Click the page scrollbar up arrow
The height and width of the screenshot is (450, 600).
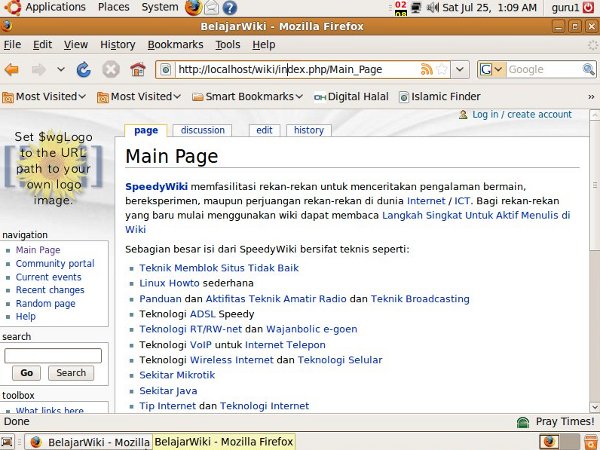595,115
